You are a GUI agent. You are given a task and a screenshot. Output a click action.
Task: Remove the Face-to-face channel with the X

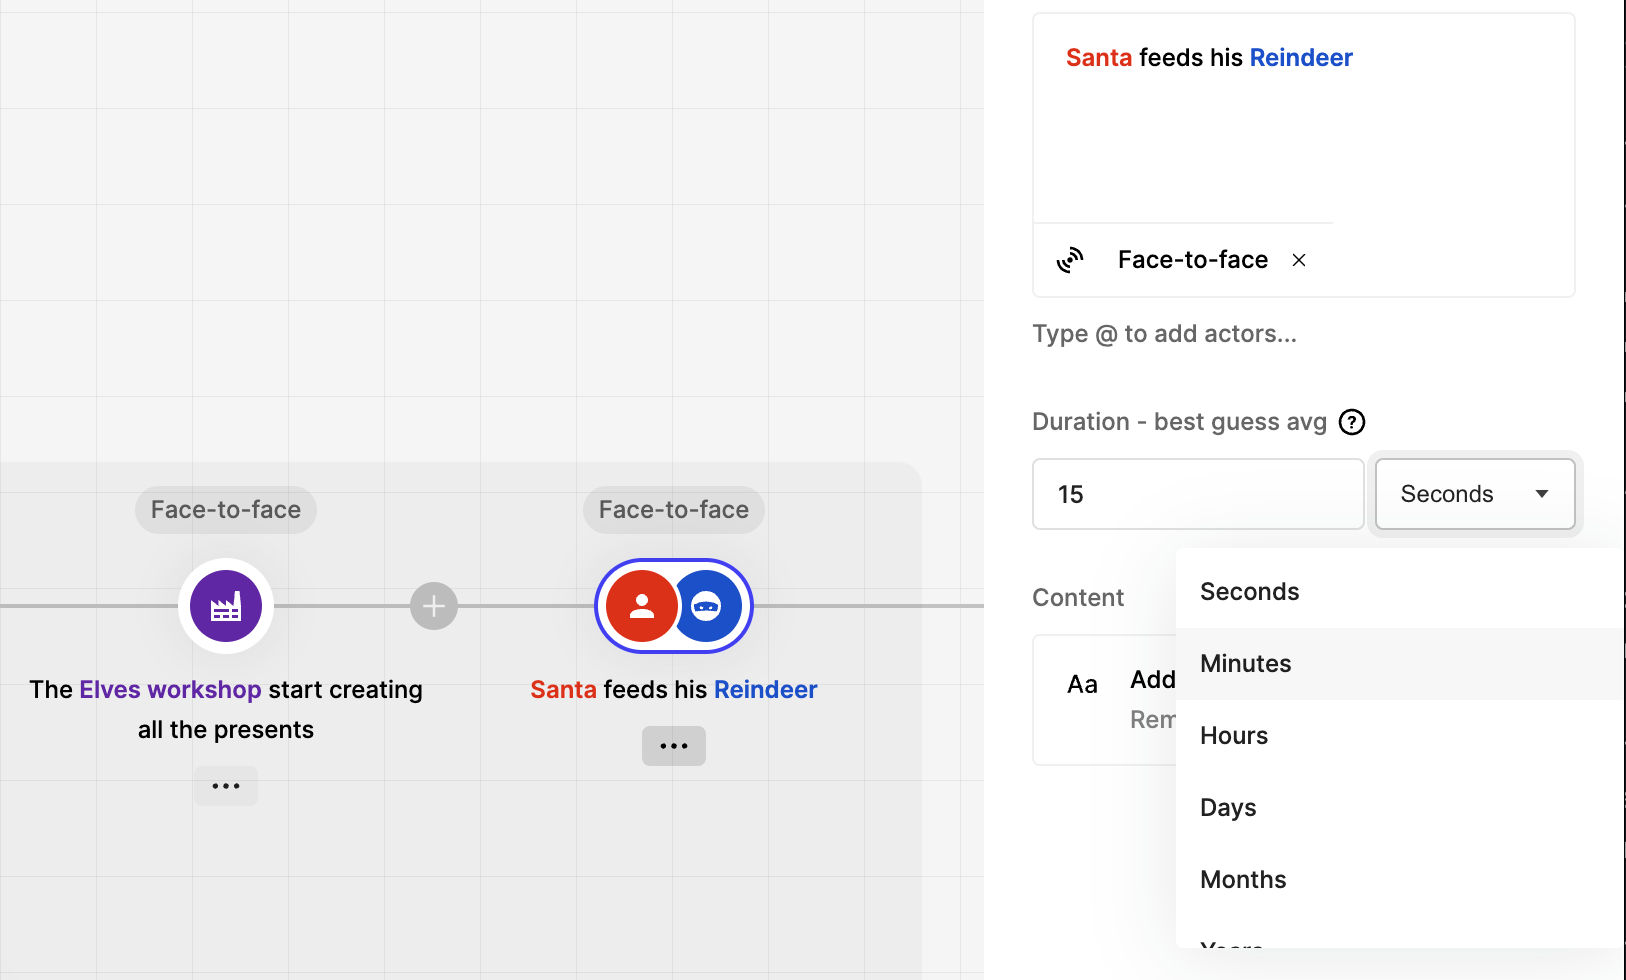coord(1299,260)
